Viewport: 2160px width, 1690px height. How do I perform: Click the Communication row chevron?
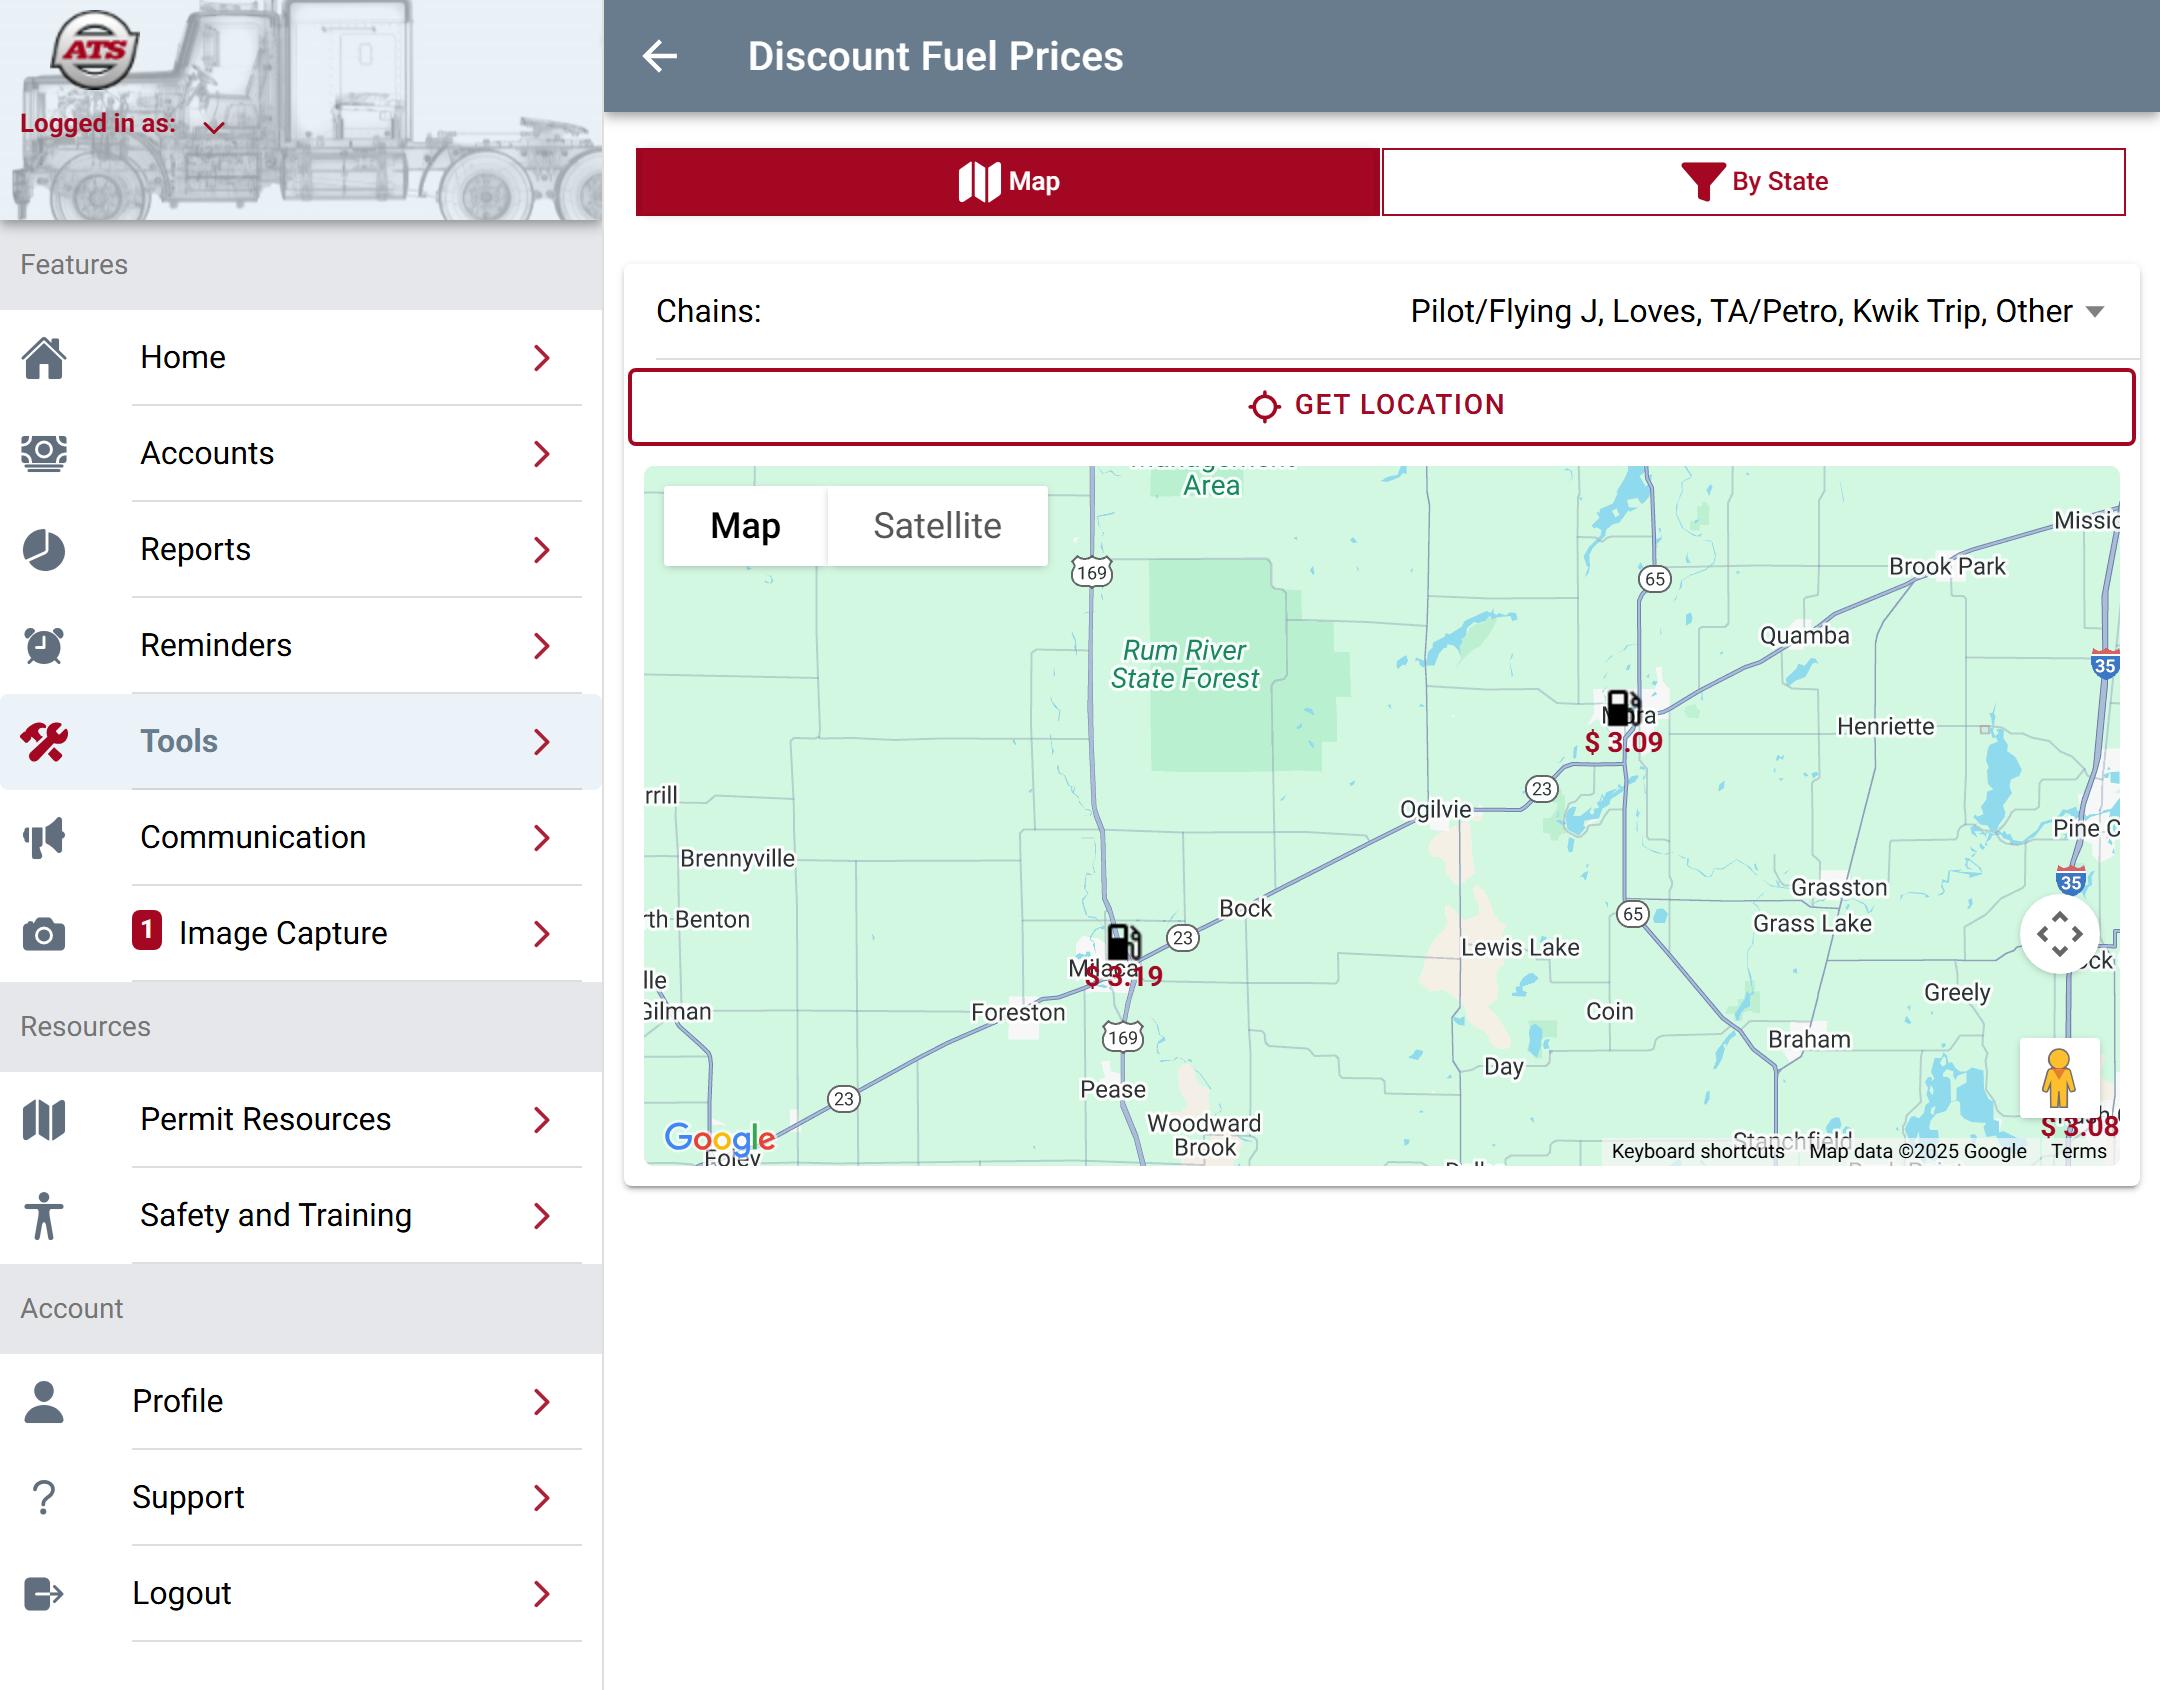tap(542, 837)
